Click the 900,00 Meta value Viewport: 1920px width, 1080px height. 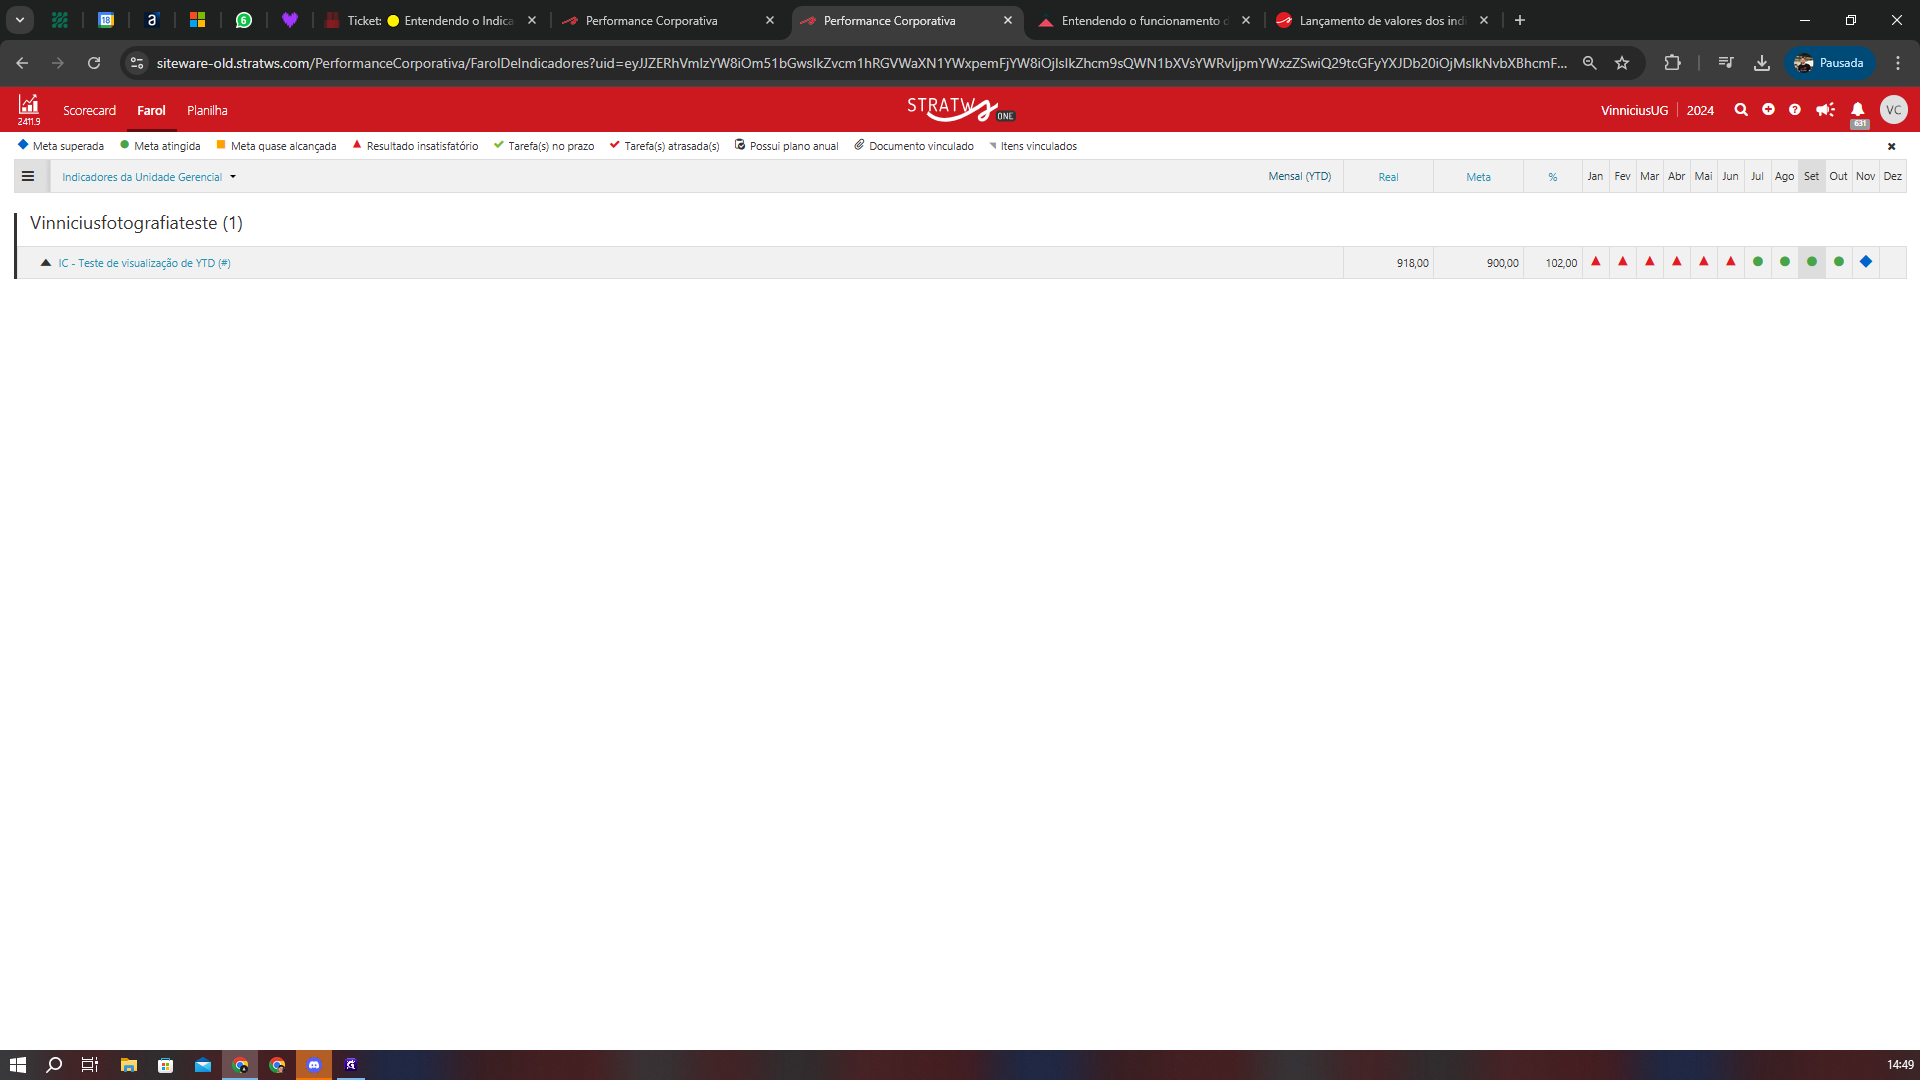click(1502, 263)
